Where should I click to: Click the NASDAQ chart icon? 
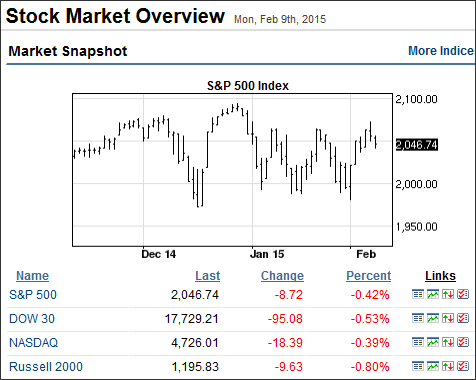(433, 342)
